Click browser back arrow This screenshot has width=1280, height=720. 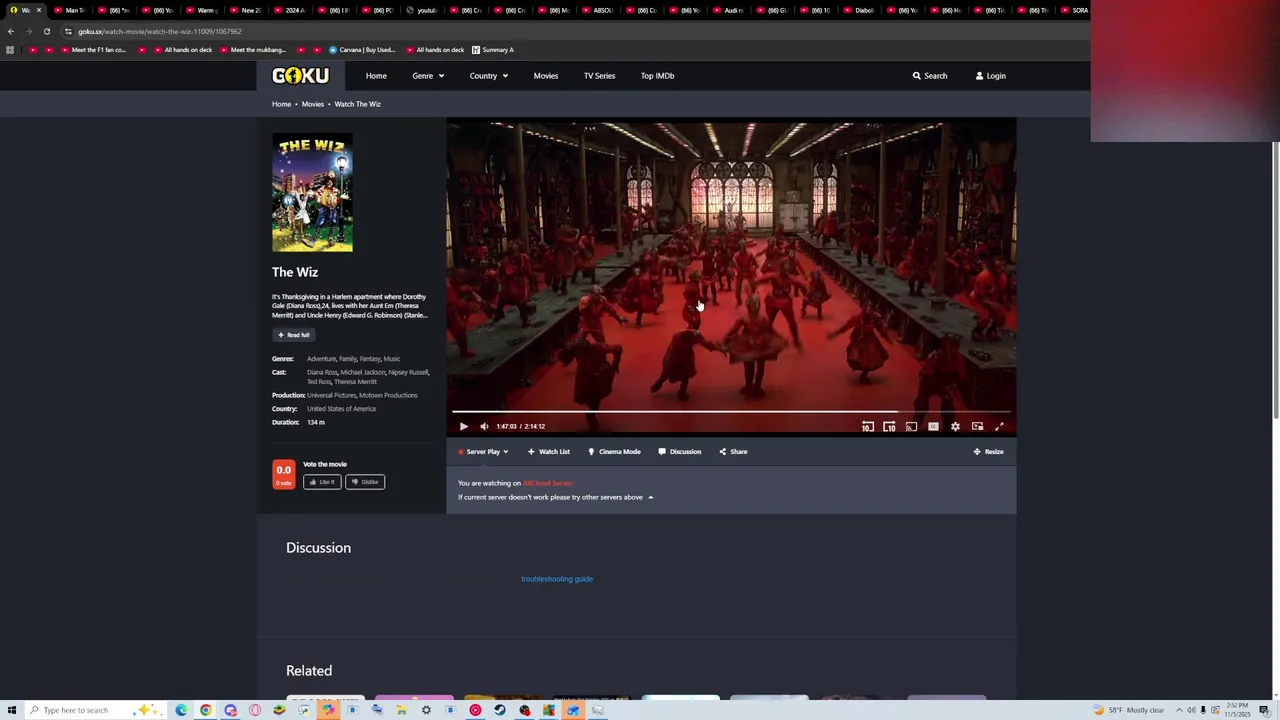point(11,31)
